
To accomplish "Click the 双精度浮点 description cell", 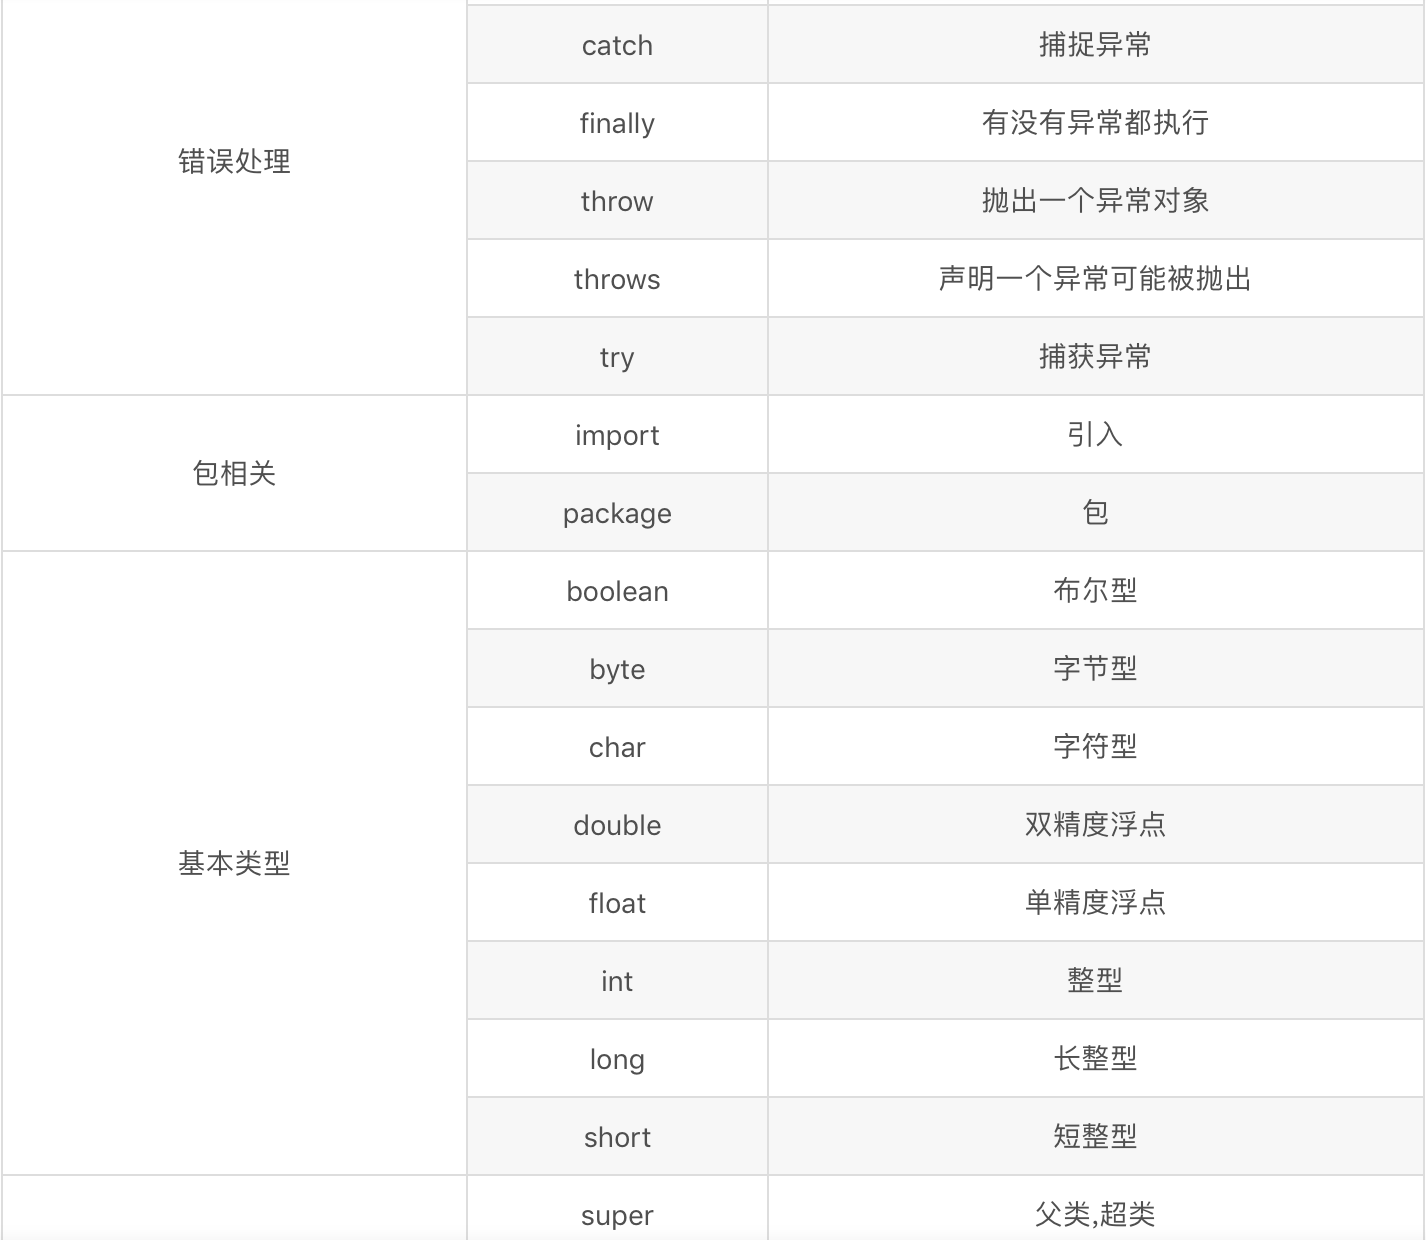I will (x=1095, y=825).
